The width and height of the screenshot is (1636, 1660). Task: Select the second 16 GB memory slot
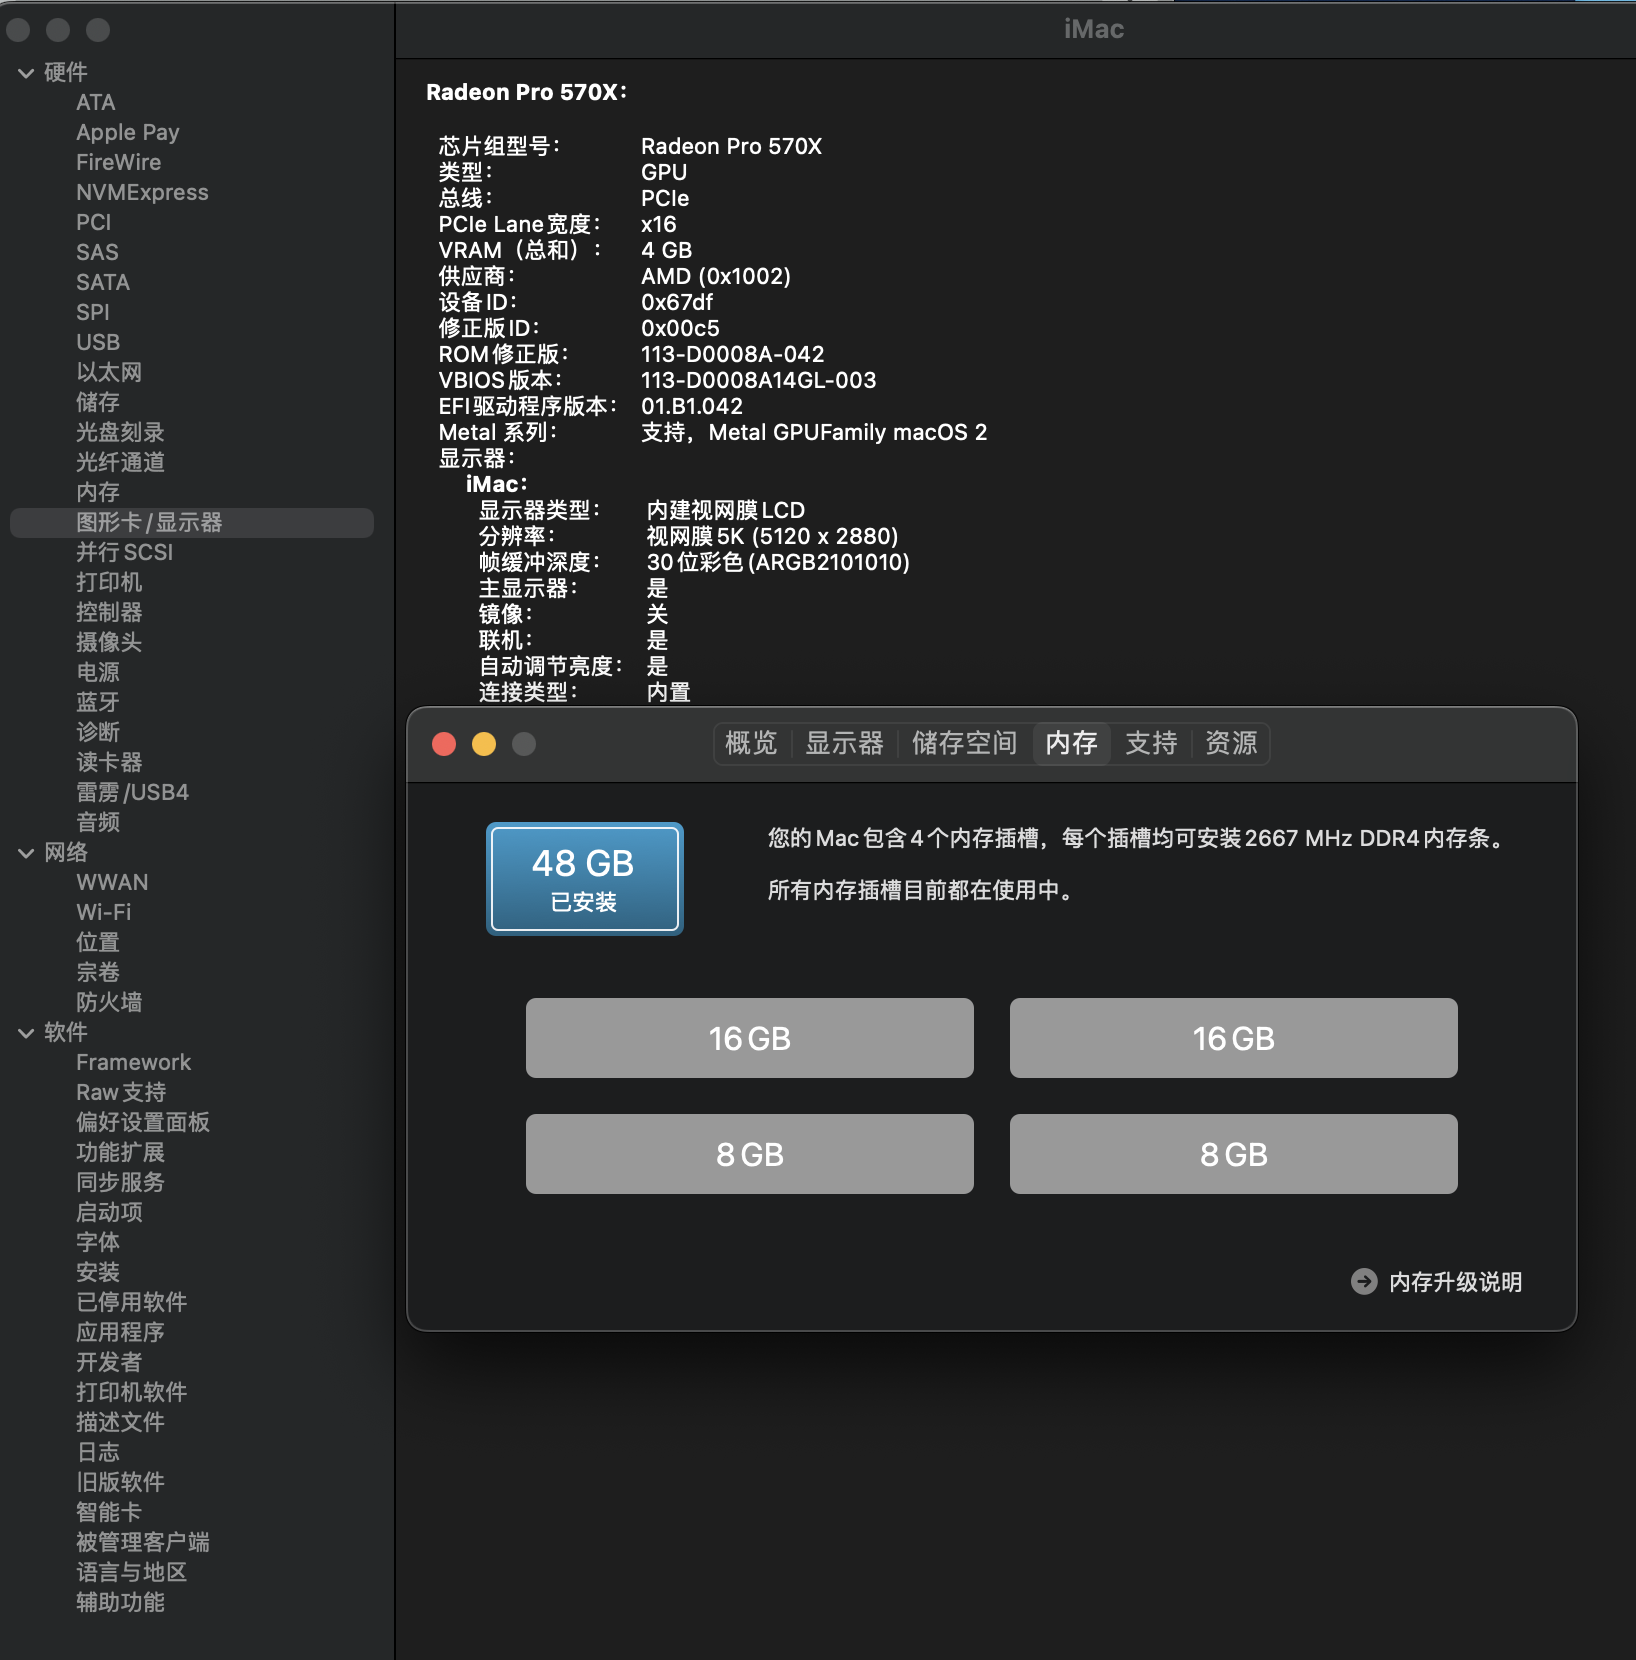pos(1234,1038)
